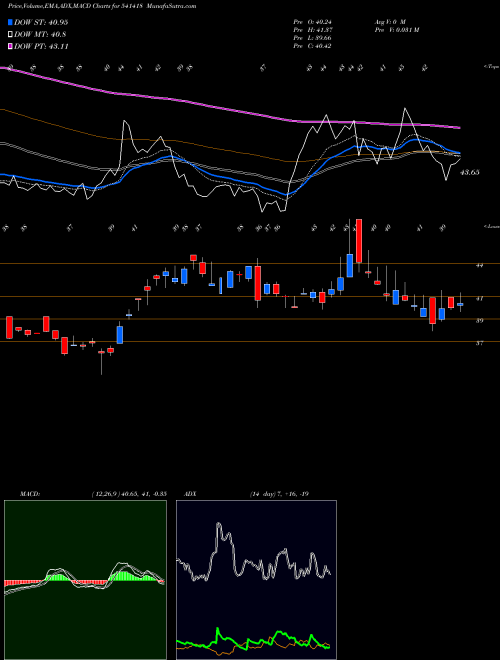The height and width of the screenshot is (660, 500).
Task: Click the ADX parameters '(14 day) 7, +16, -19'
Action: [x=279, y=494]
